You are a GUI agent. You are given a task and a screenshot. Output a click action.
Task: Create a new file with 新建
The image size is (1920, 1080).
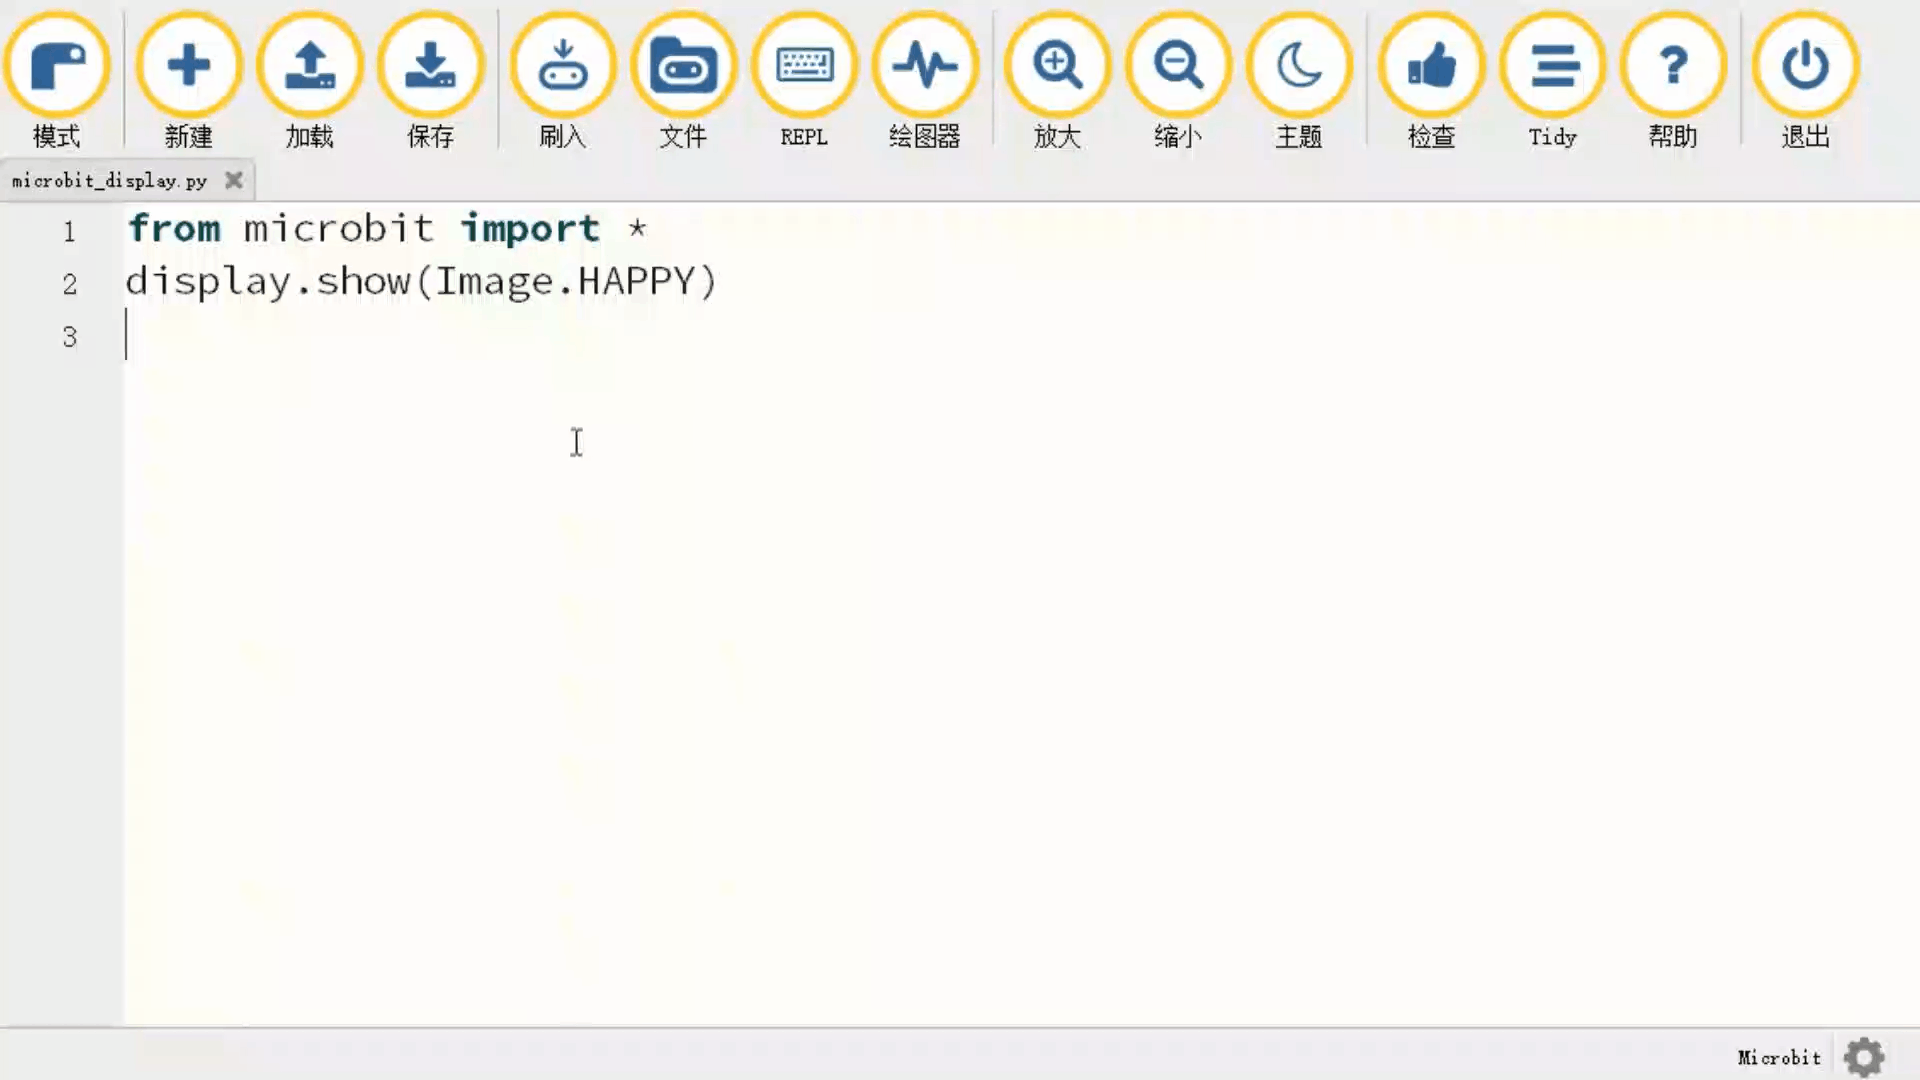tap(188, 80)
